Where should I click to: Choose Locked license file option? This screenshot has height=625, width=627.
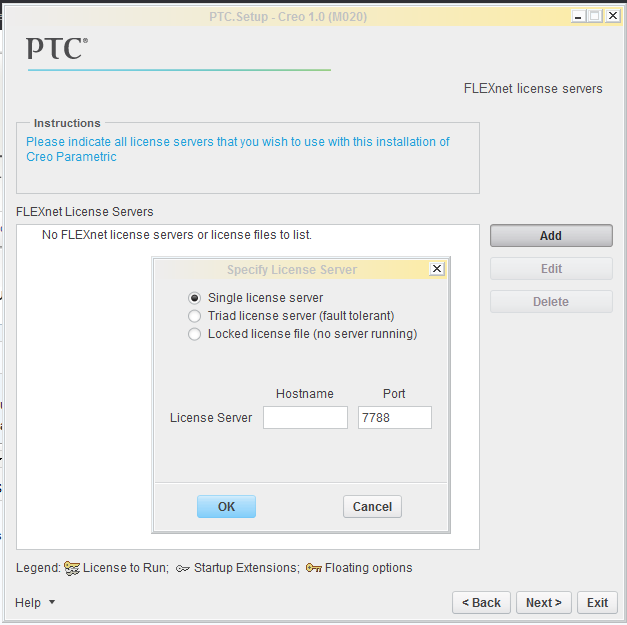pos(194,334)
